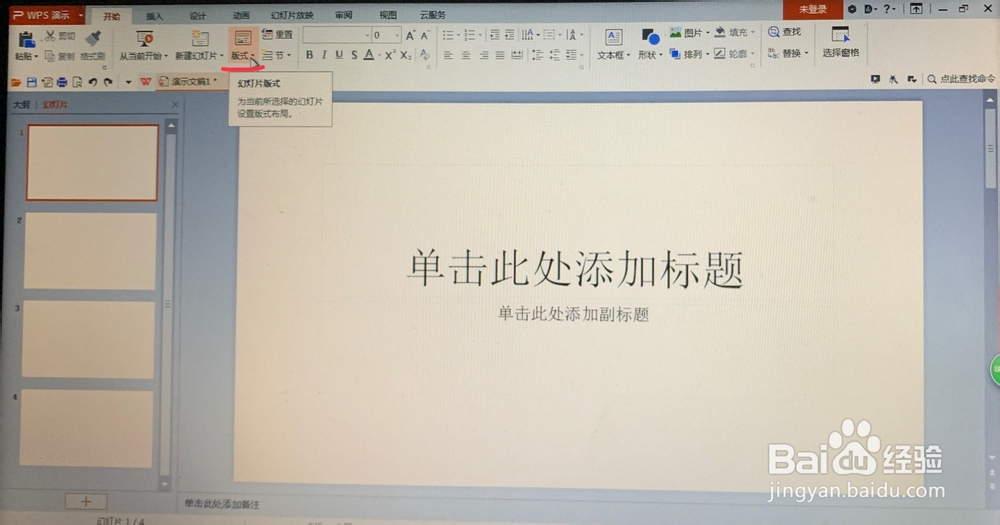Screen dimensions: 1000x525
Task: Click the title placeholder 单击此处添加标题
Action: [575, 269]
